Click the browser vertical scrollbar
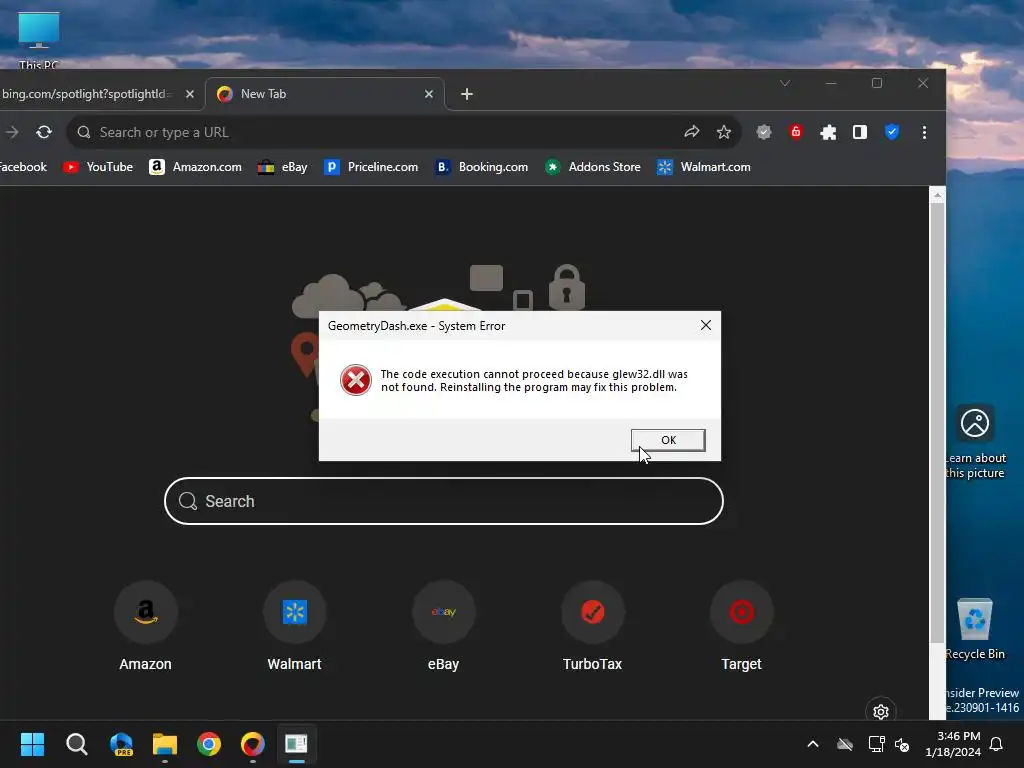Viewport: 1024px width, 768px height. click(937, 423)
